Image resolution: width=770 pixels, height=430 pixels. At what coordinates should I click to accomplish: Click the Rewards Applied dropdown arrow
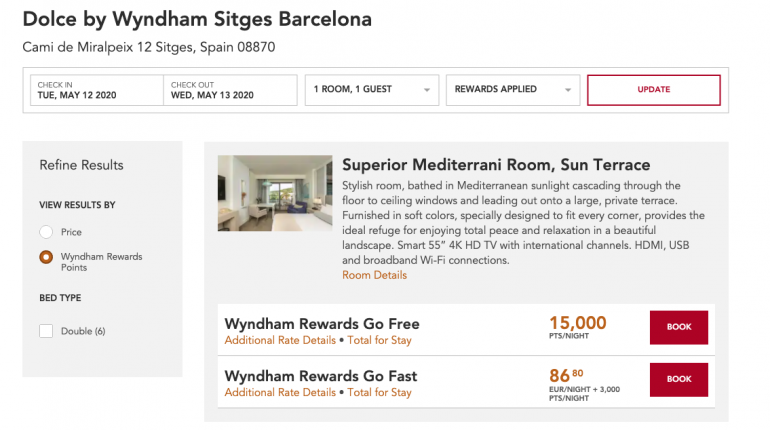(568, 90)
